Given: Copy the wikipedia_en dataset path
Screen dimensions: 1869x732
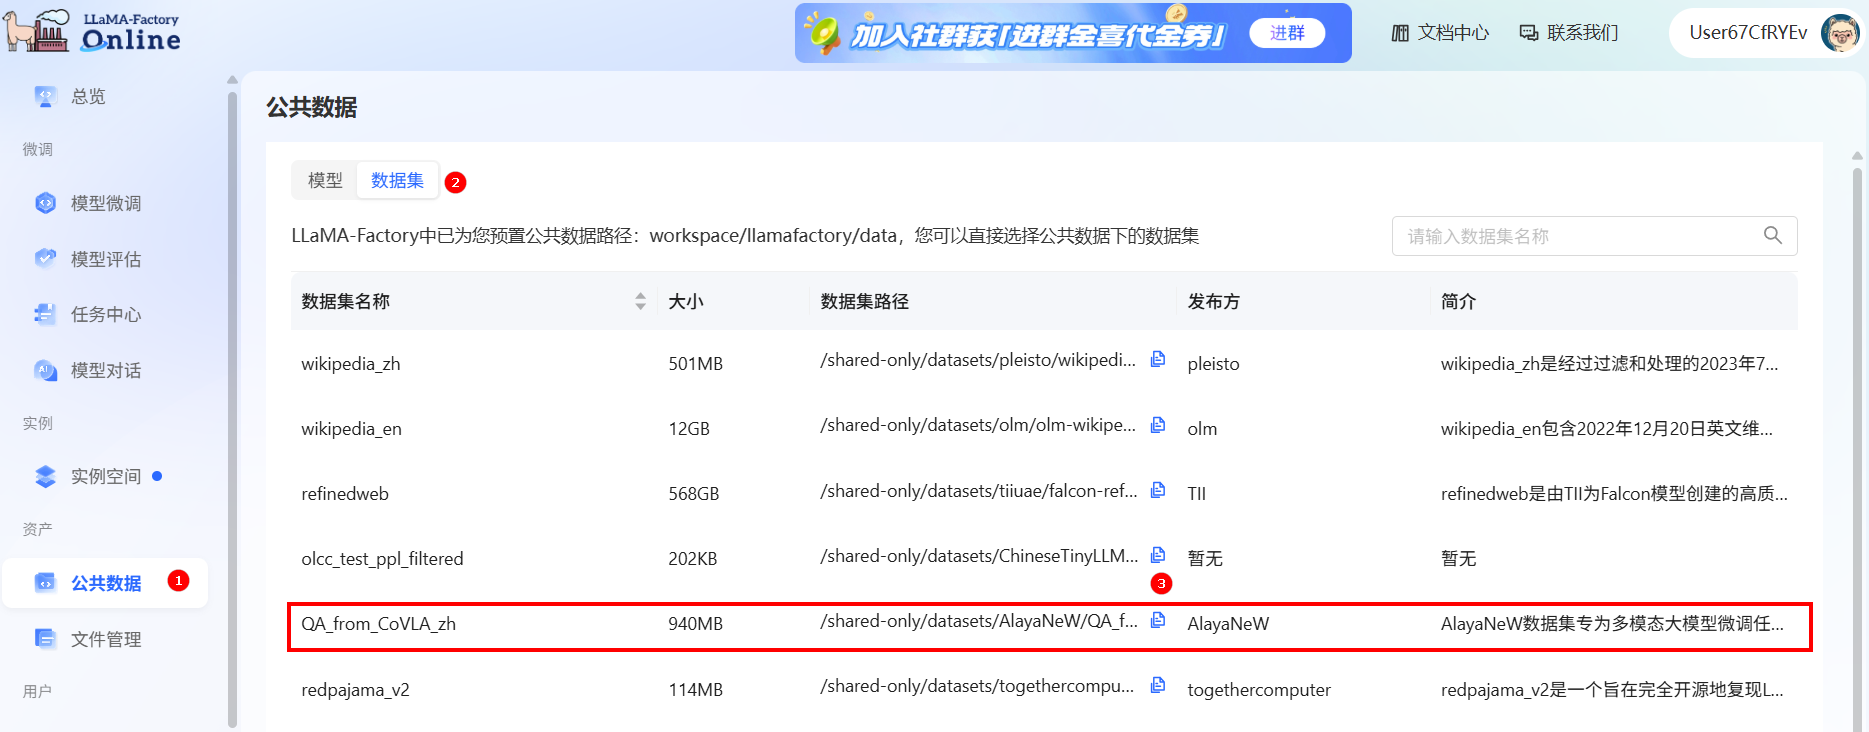Looking at the screenshot, I should 1158,424.
